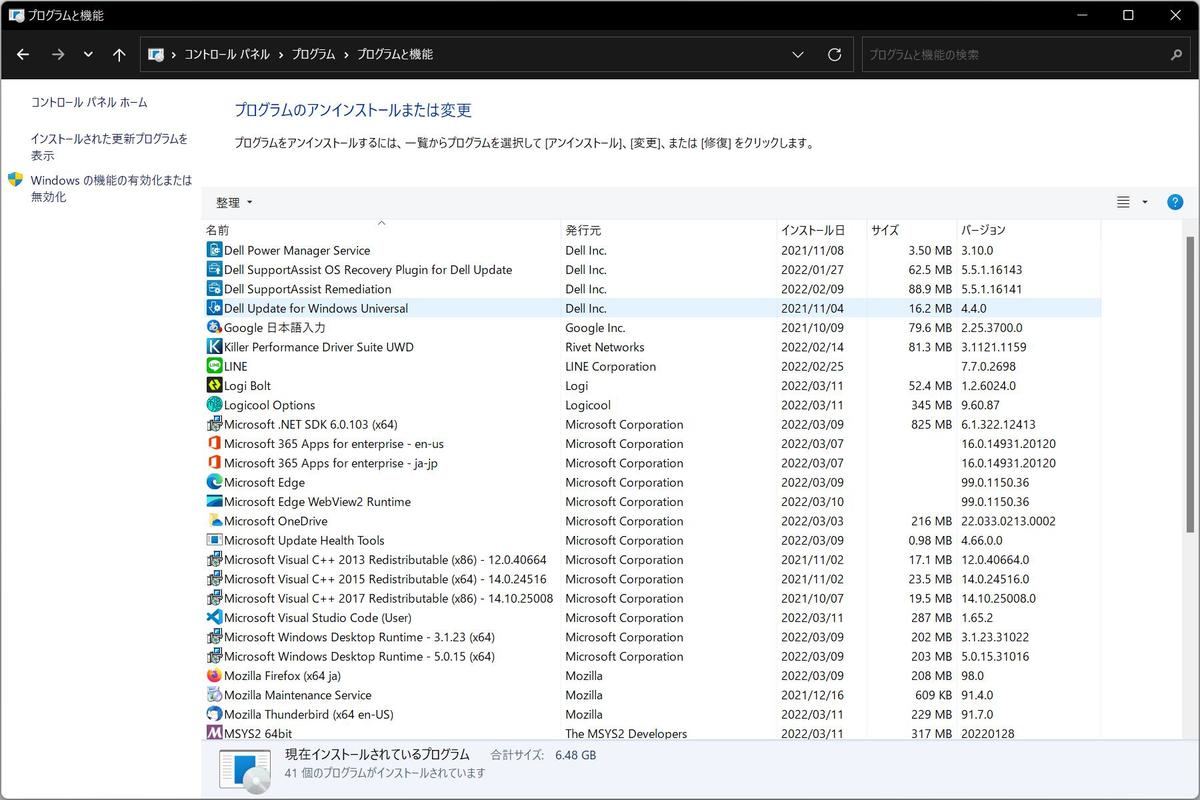The image size is (1200, 800).
Task: Select the Logicool Options icon
Action: pyautogui.click(x=214, y=405)
